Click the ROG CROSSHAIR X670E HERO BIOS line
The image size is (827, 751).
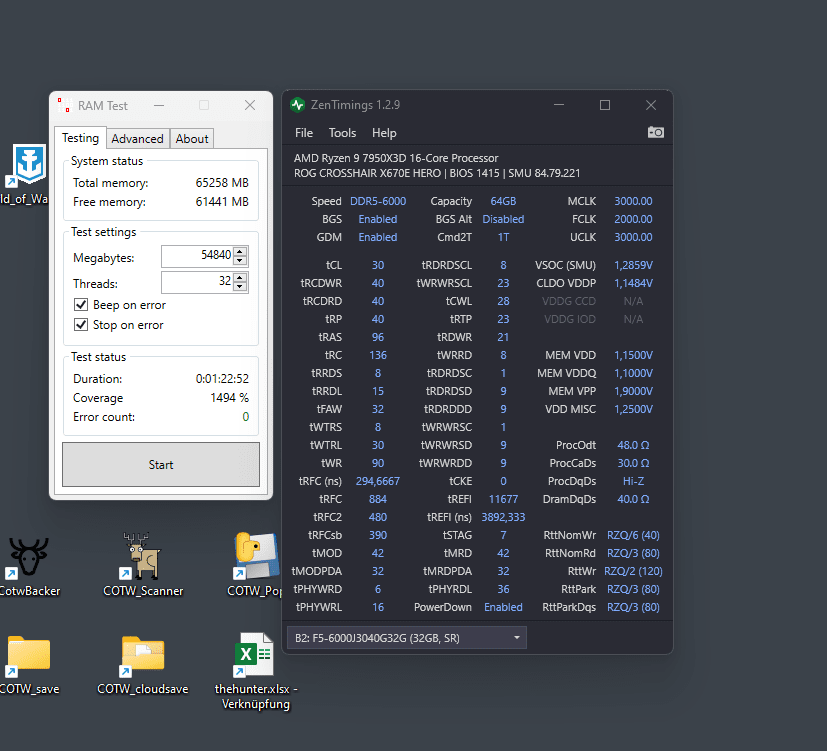[x=437, y=174]
